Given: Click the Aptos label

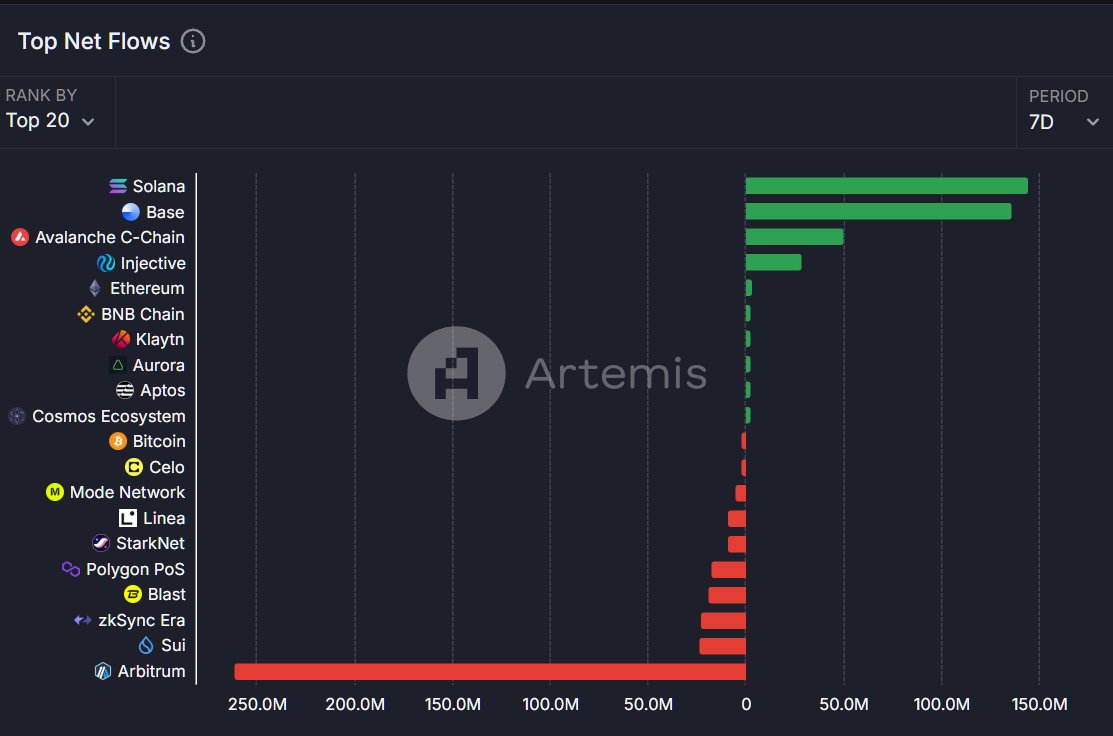Looking at the screenshot, I should (163, 390).
